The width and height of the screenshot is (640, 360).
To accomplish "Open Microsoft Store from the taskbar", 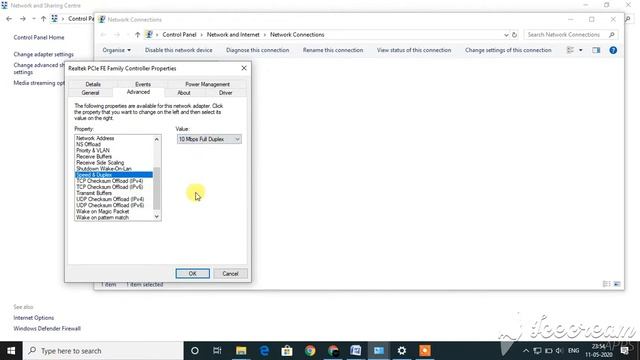I will coord(287,351).
